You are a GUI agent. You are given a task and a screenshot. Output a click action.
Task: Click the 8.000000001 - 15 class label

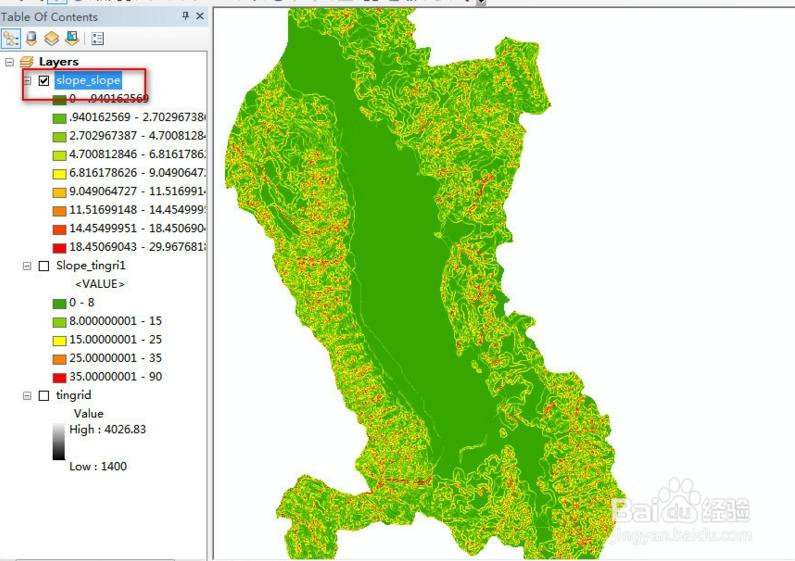click(x=116, y=321)
